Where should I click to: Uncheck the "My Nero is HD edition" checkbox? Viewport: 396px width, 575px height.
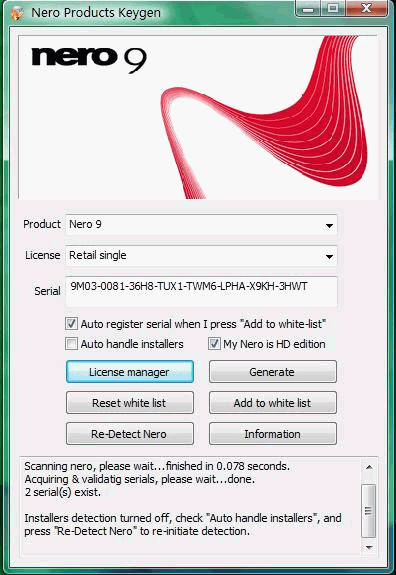[x=214, y=344]
